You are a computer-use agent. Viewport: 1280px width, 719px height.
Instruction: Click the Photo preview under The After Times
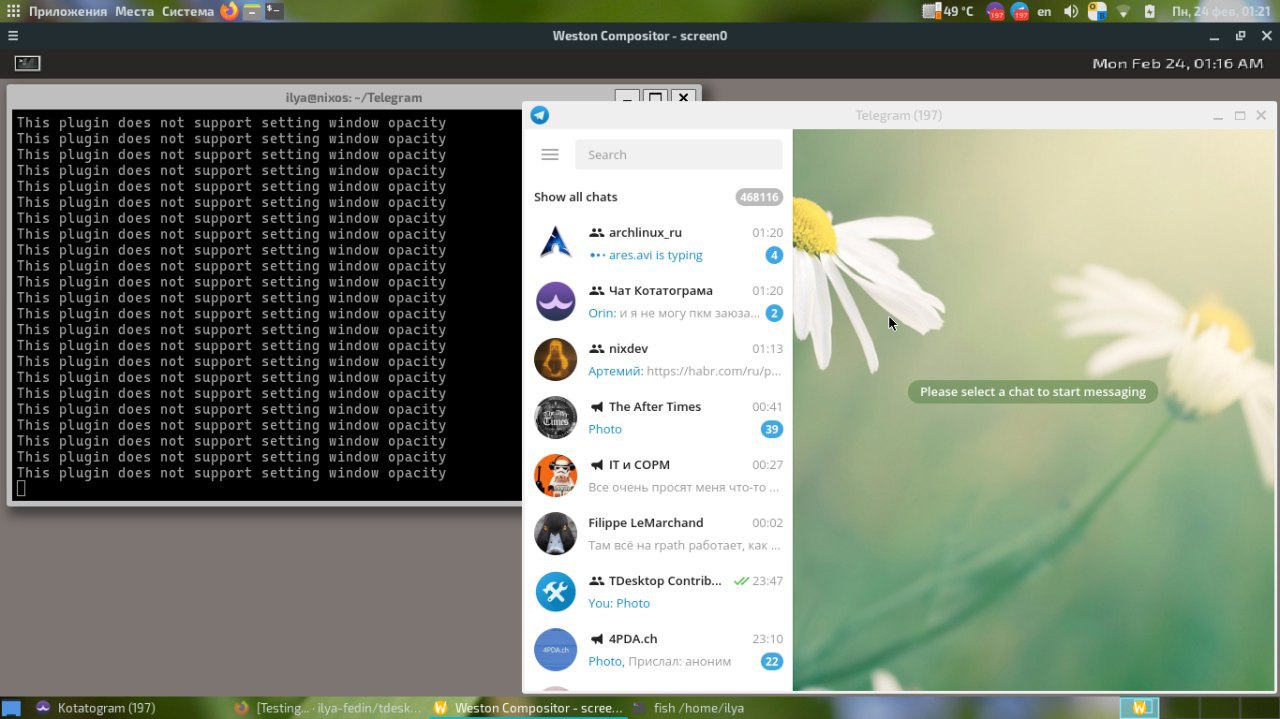(605, 429)
